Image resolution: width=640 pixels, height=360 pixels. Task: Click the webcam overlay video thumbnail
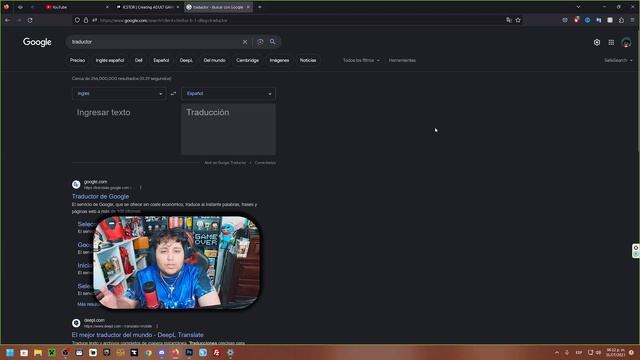(x=177, y=262)
